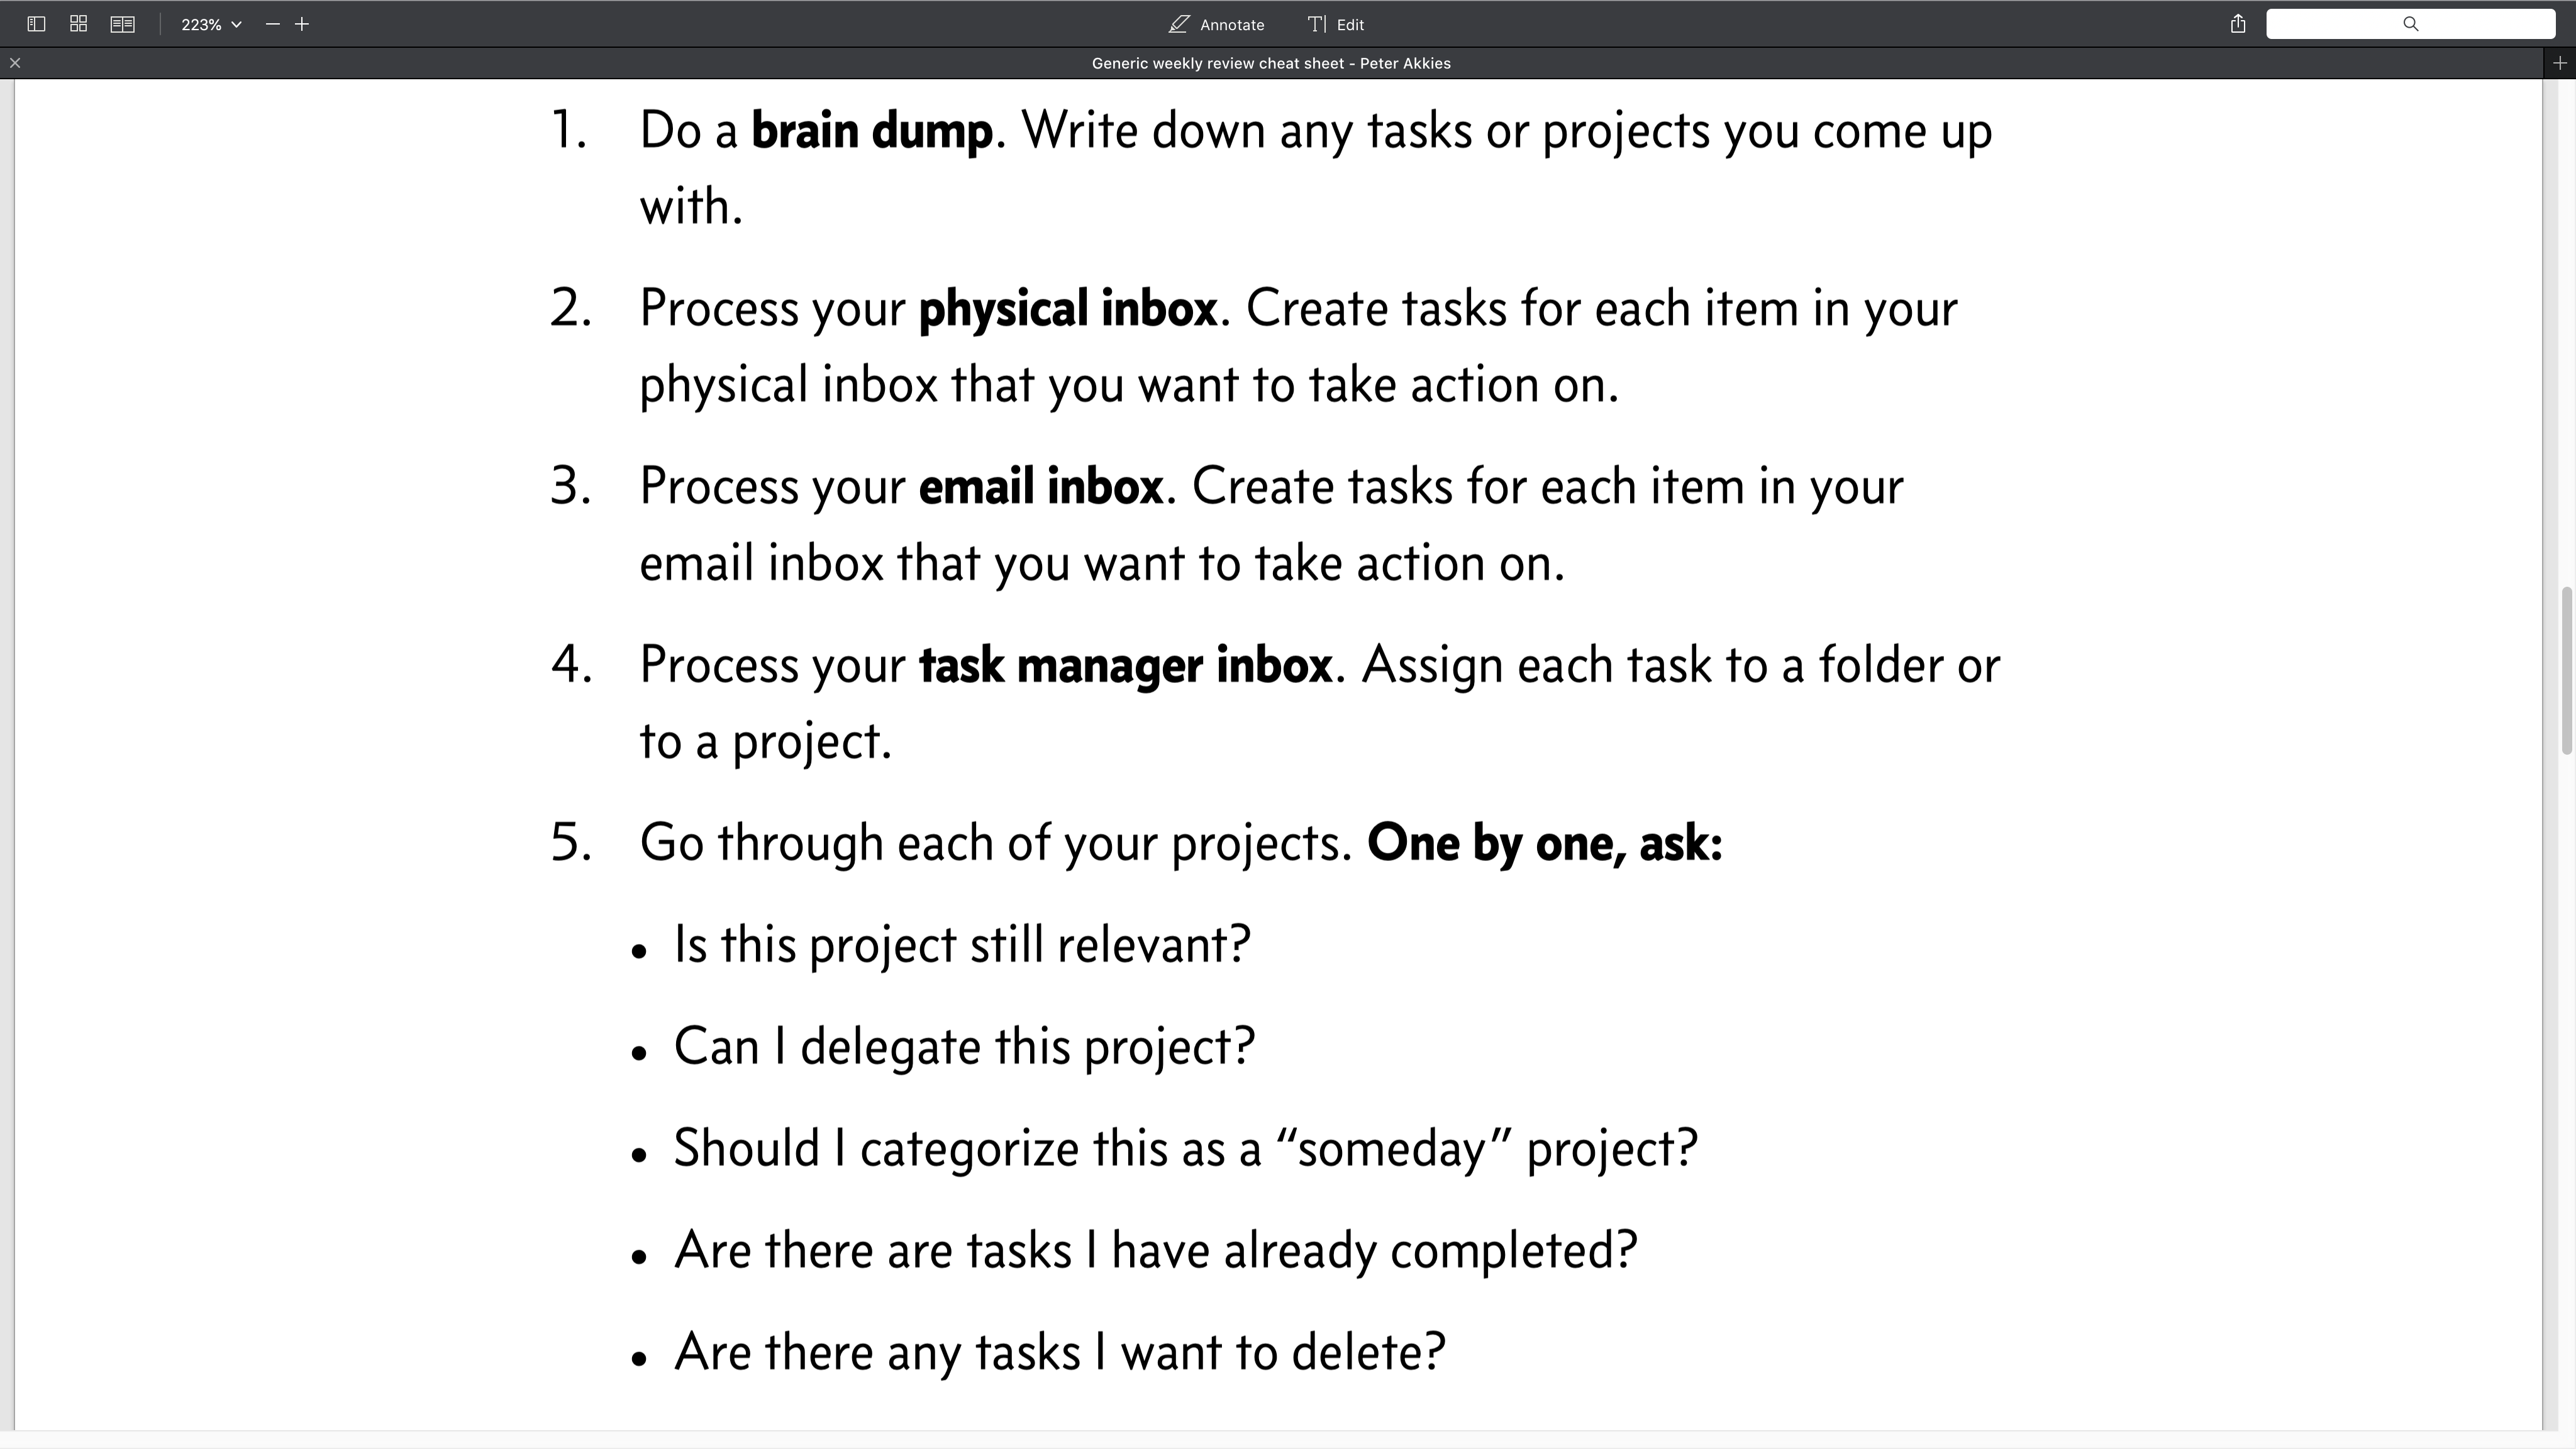
Task: Click the magnifying glass search icon
Action: click(2411, 24)
